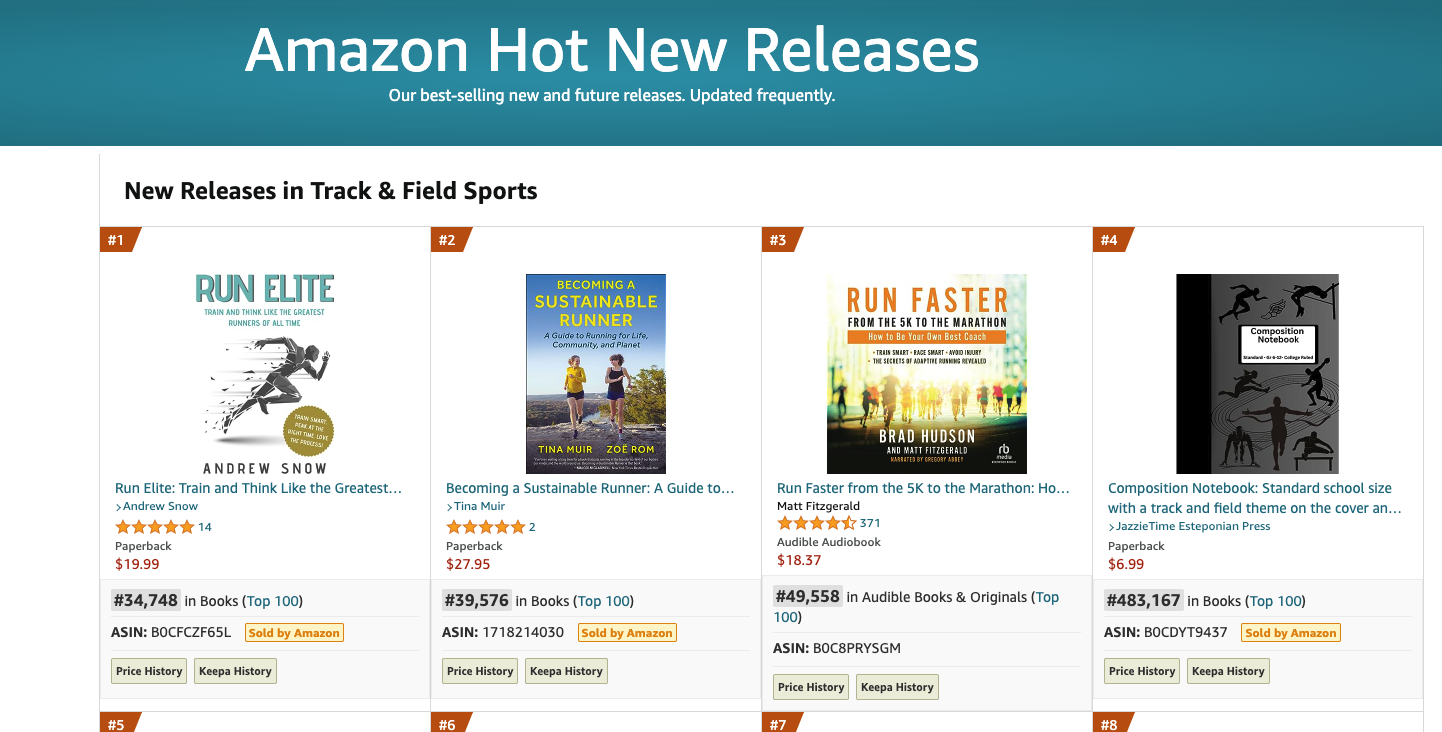Click the #1 rank ribbon badge

117,239
